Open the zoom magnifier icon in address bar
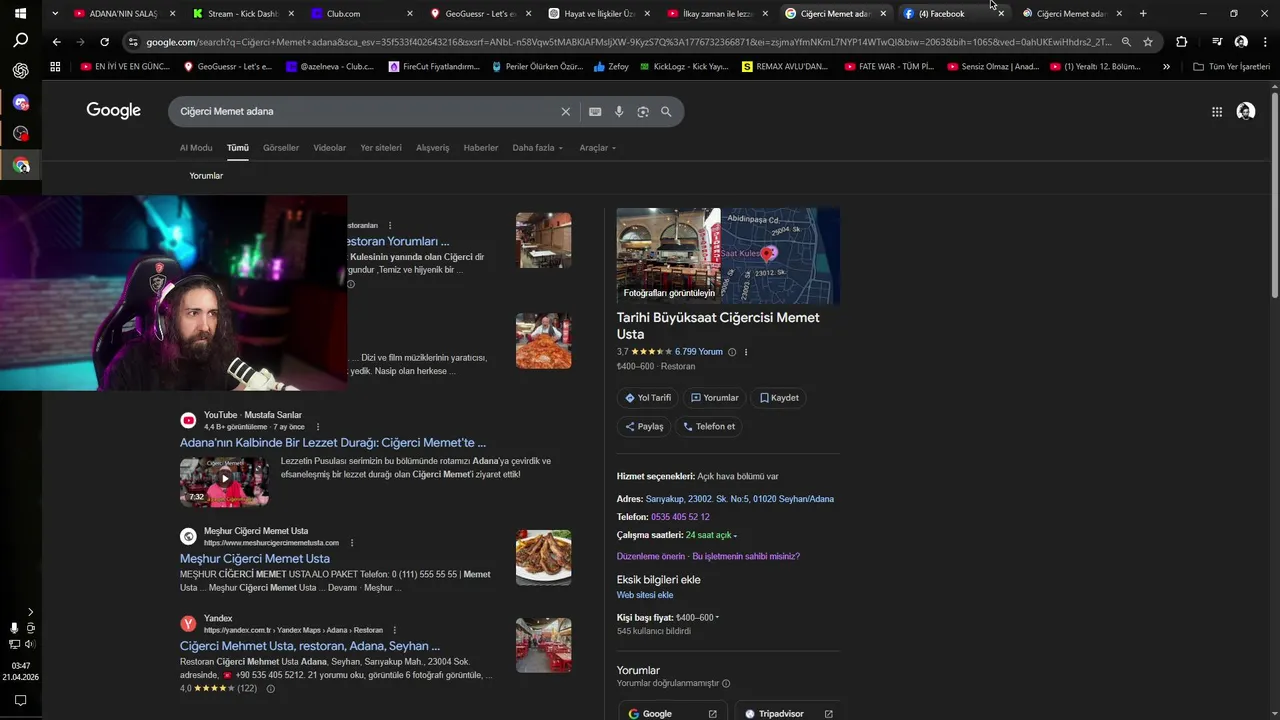1280x720 pixels. pyautogui.click(x=1126, y=42)
